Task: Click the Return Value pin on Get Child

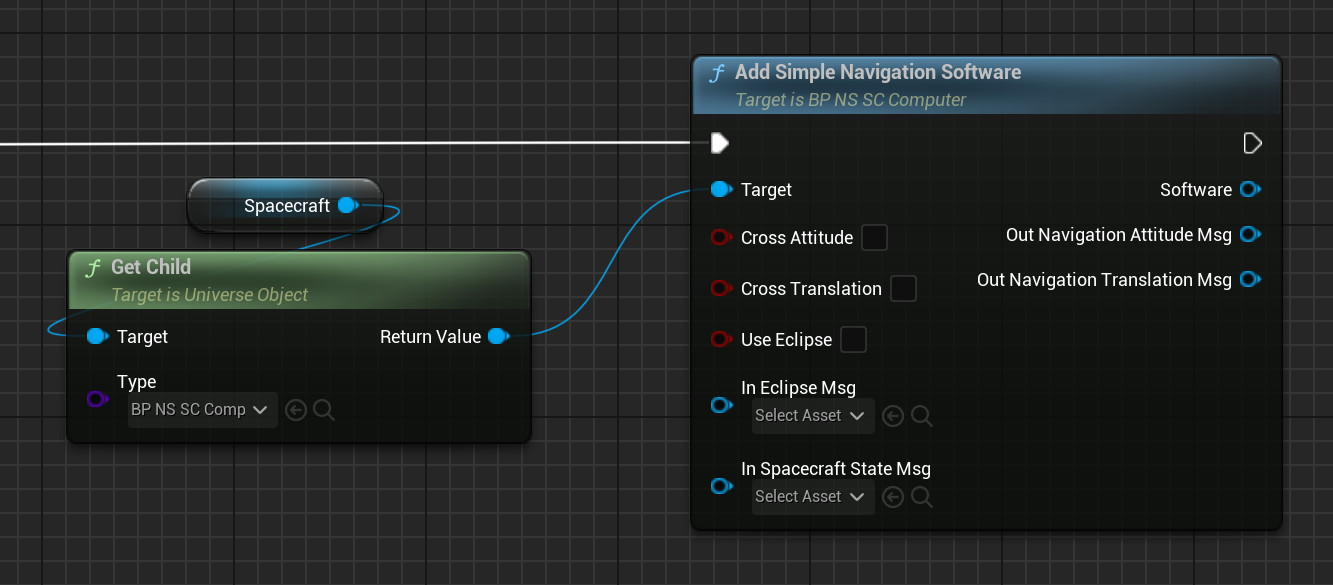Action: (x=497, y=337)
